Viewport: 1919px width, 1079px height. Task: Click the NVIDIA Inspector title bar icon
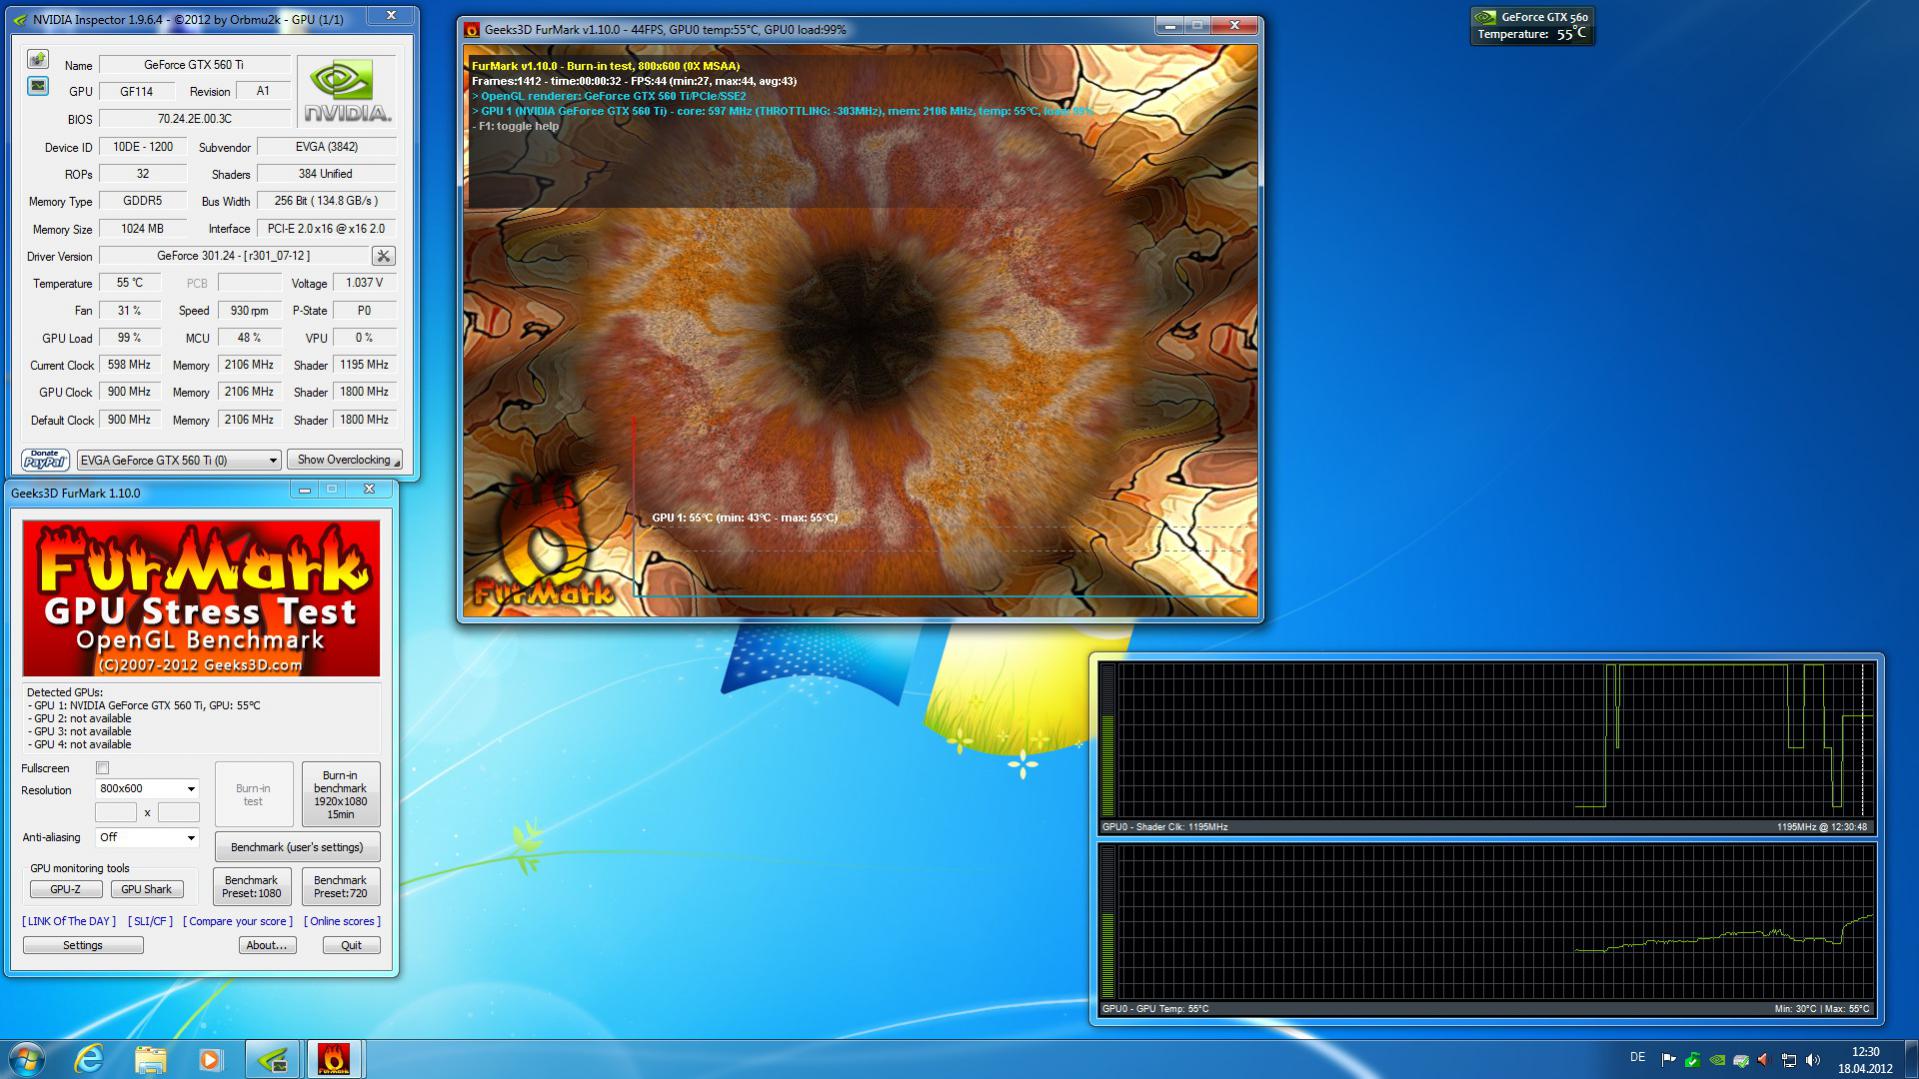click(x=20, y=19)
